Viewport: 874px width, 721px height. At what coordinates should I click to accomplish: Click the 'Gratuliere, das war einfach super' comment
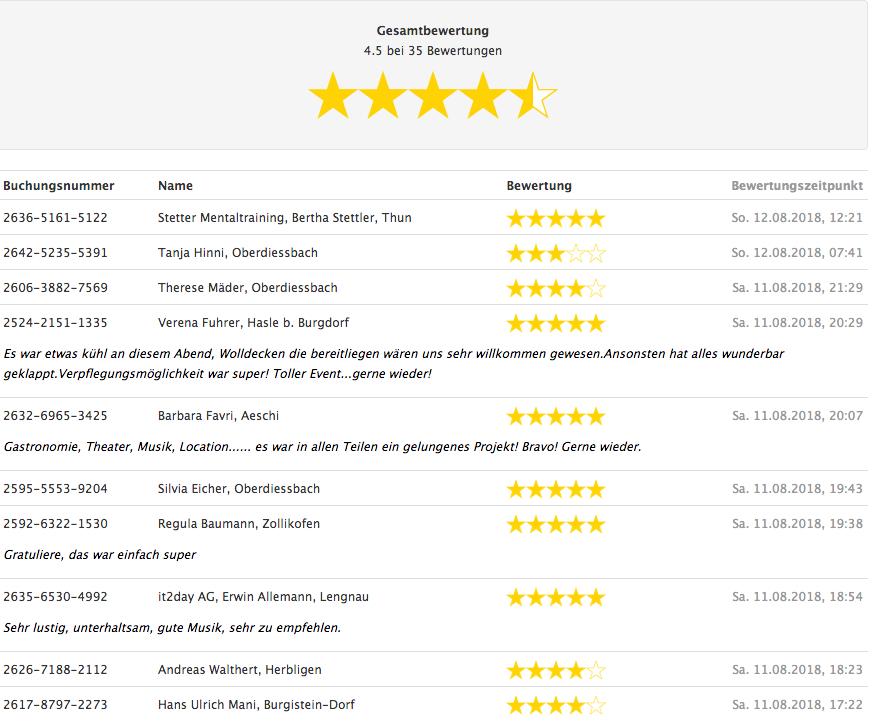(x=100, y=554)
